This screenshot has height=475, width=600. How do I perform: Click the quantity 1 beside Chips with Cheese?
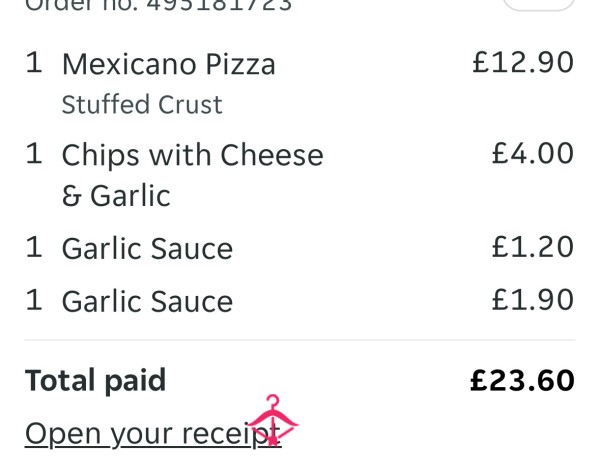(34, 154)
